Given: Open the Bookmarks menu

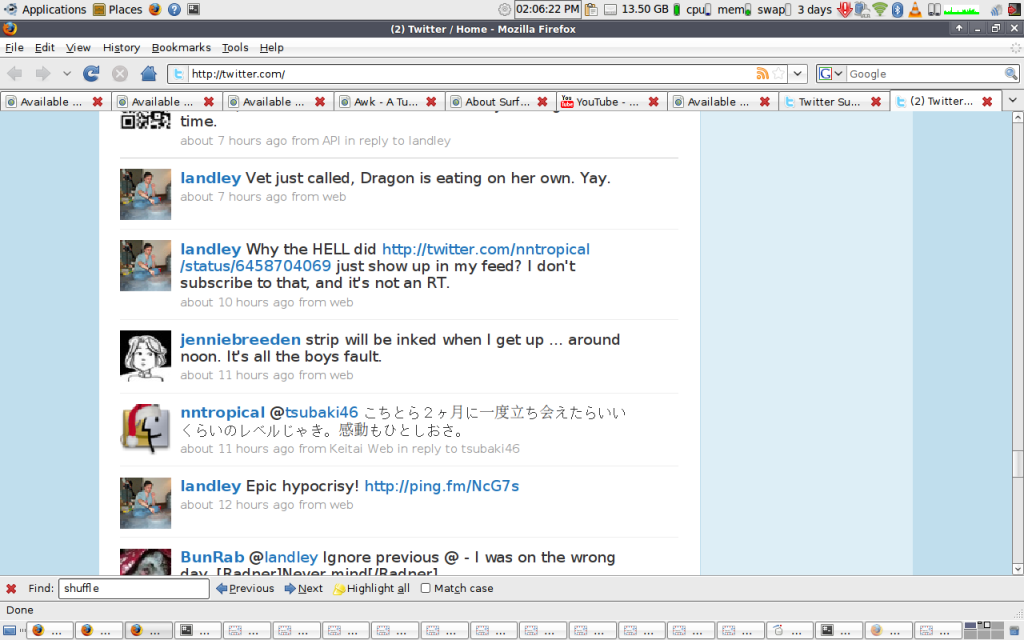Looking at the screenshot, I should coord(181,47).
